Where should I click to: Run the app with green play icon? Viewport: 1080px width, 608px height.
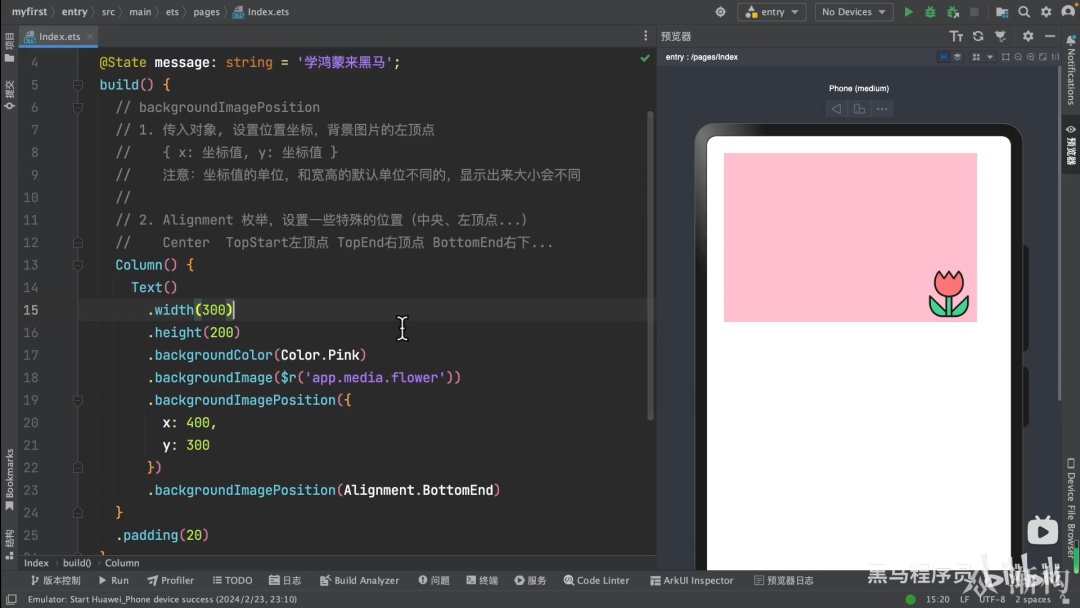pyautogui.click(x=908, y=12)
